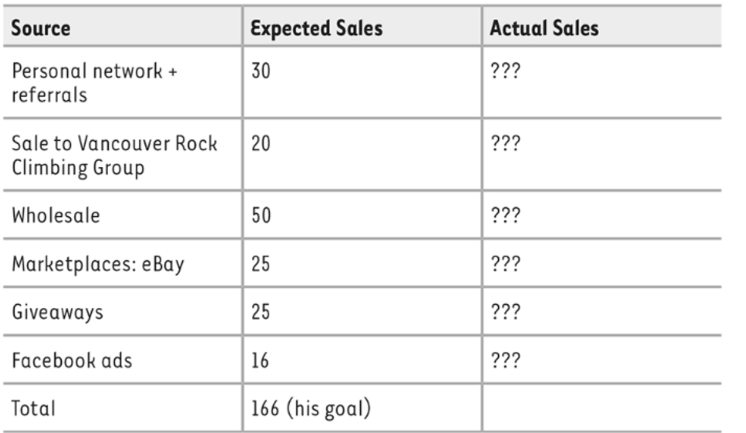This screenshot has width=746, height=433.
Task: Click the Expected Sales column header
Action: pos(316,28)
